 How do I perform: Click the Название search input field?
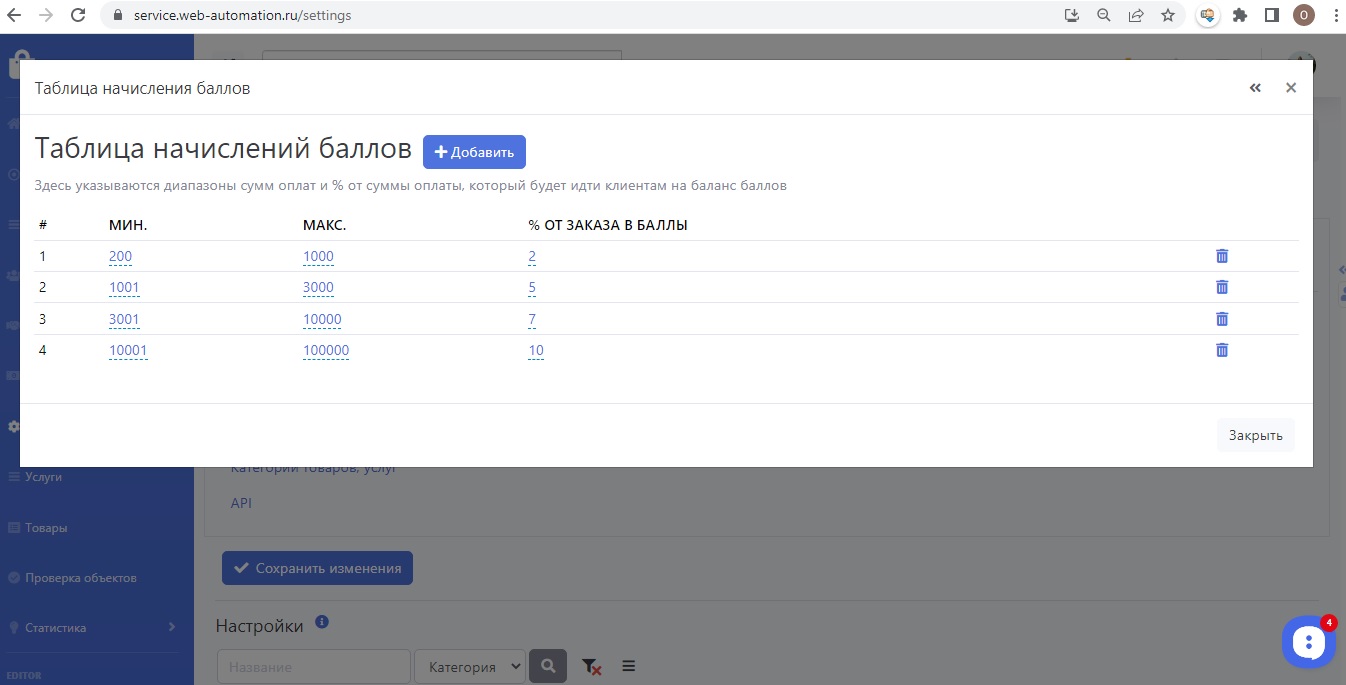(x=313, y=666)
